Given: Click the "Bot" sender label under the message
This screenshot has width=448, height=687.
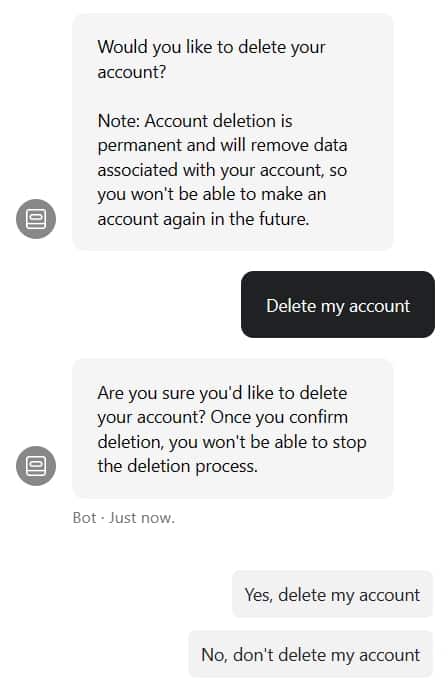Looking at the screenshot, I should coord(84,518).
